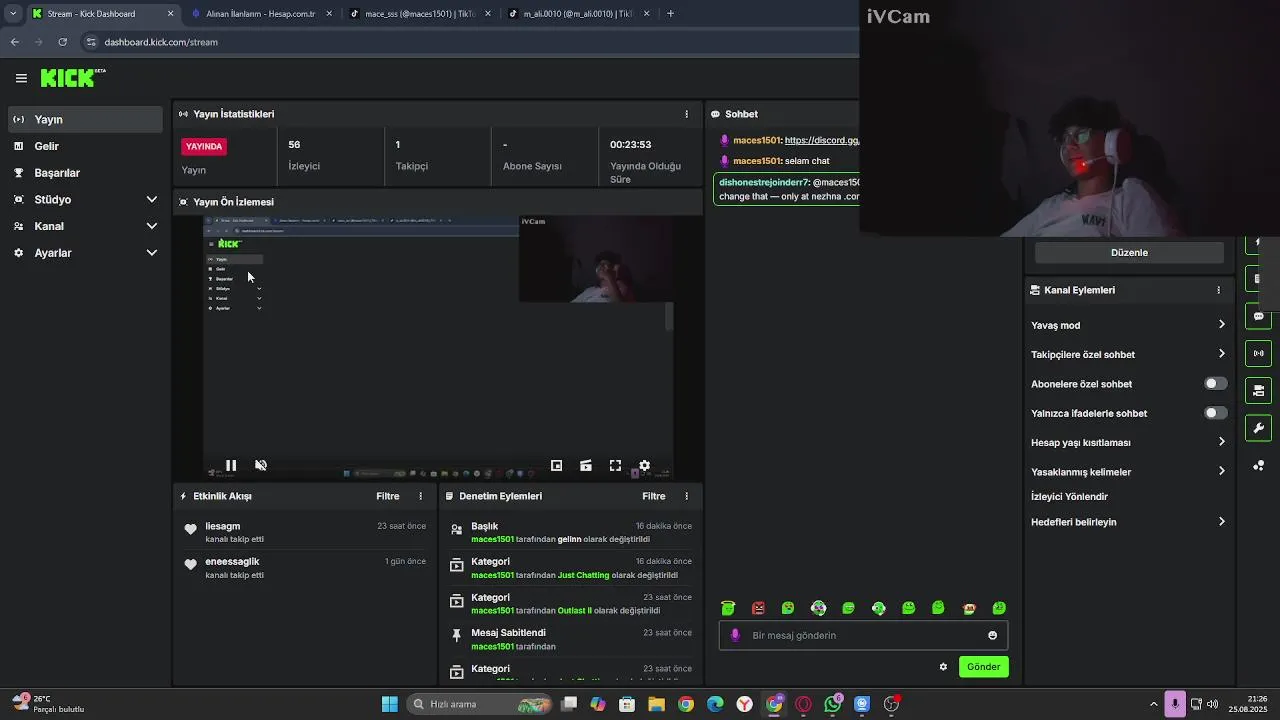This screenshot has height=720, width=1280.
Task: Select the broadcast signal icon in right toolbar
Action: [x=1259, y=353]
